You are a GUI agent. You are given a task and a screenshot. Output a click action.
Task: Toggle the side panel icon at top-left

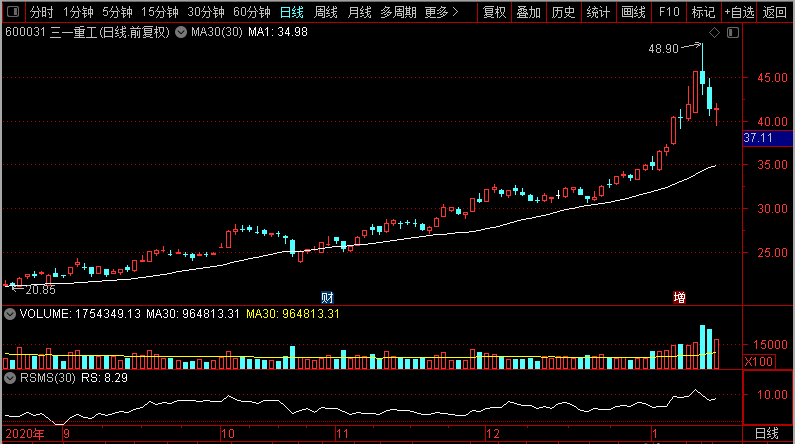pos(13,11)
